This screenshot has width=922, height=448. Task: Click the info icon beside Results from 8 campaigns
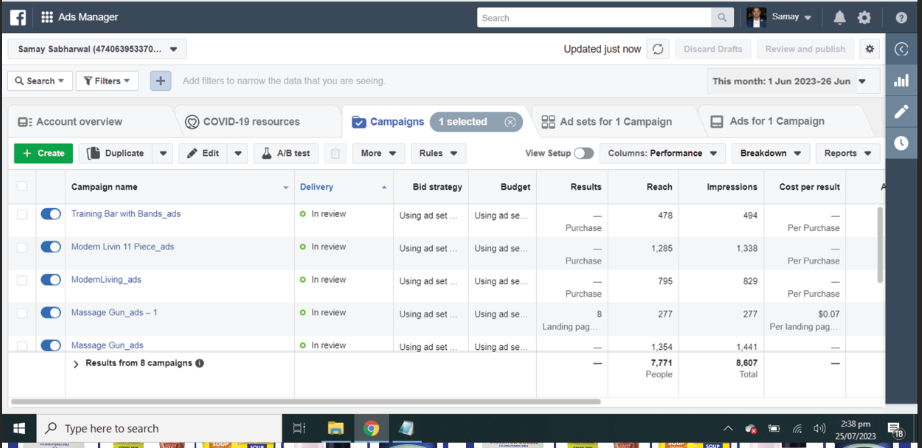click(x=199, y=363)
